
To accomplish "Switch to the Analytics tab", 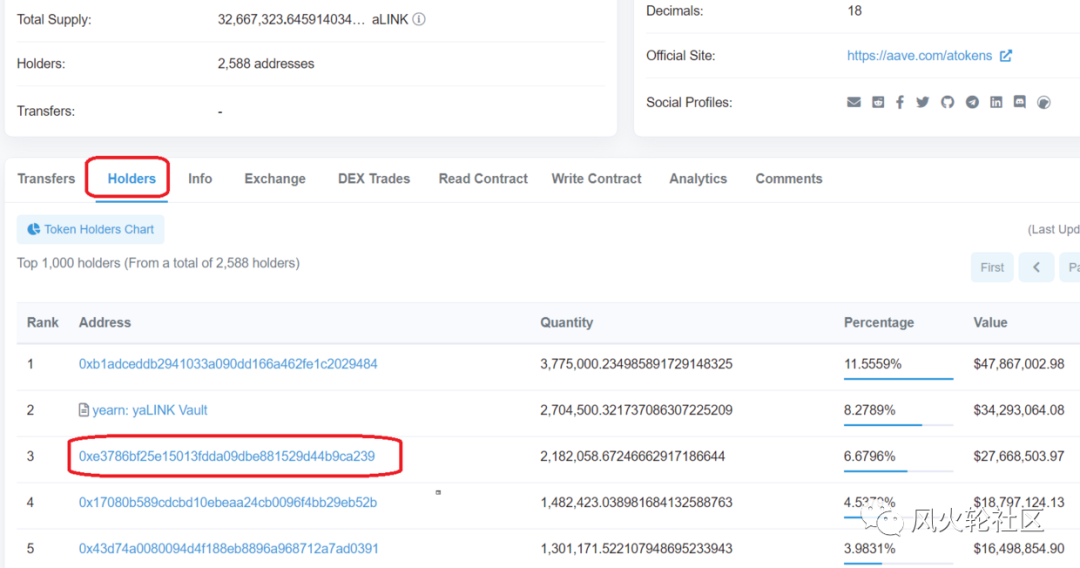I will (698, 179).
